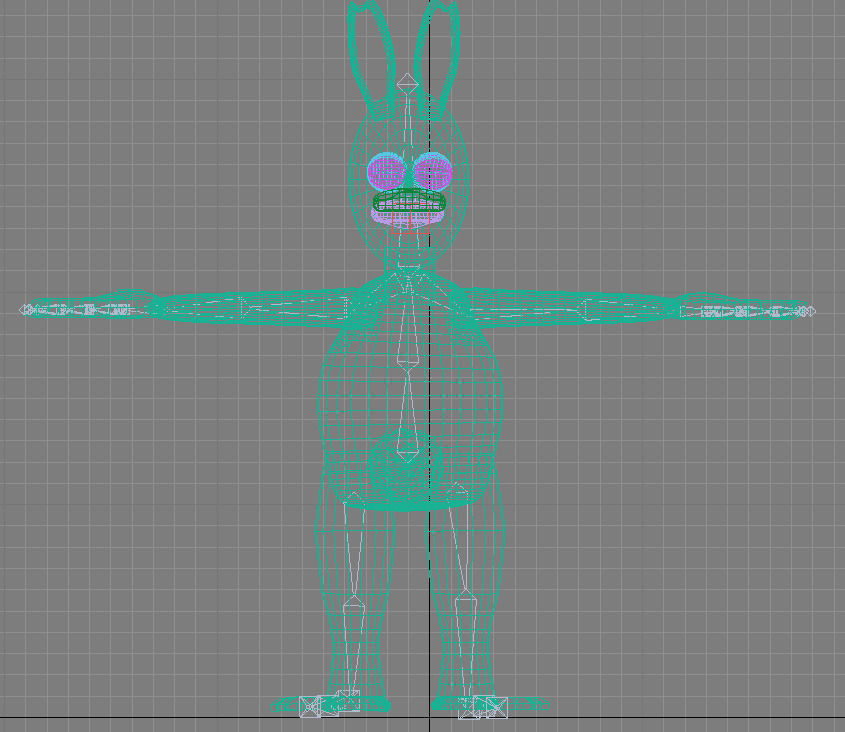Select the thigh bone of the left-side leg

click(354, 544)
